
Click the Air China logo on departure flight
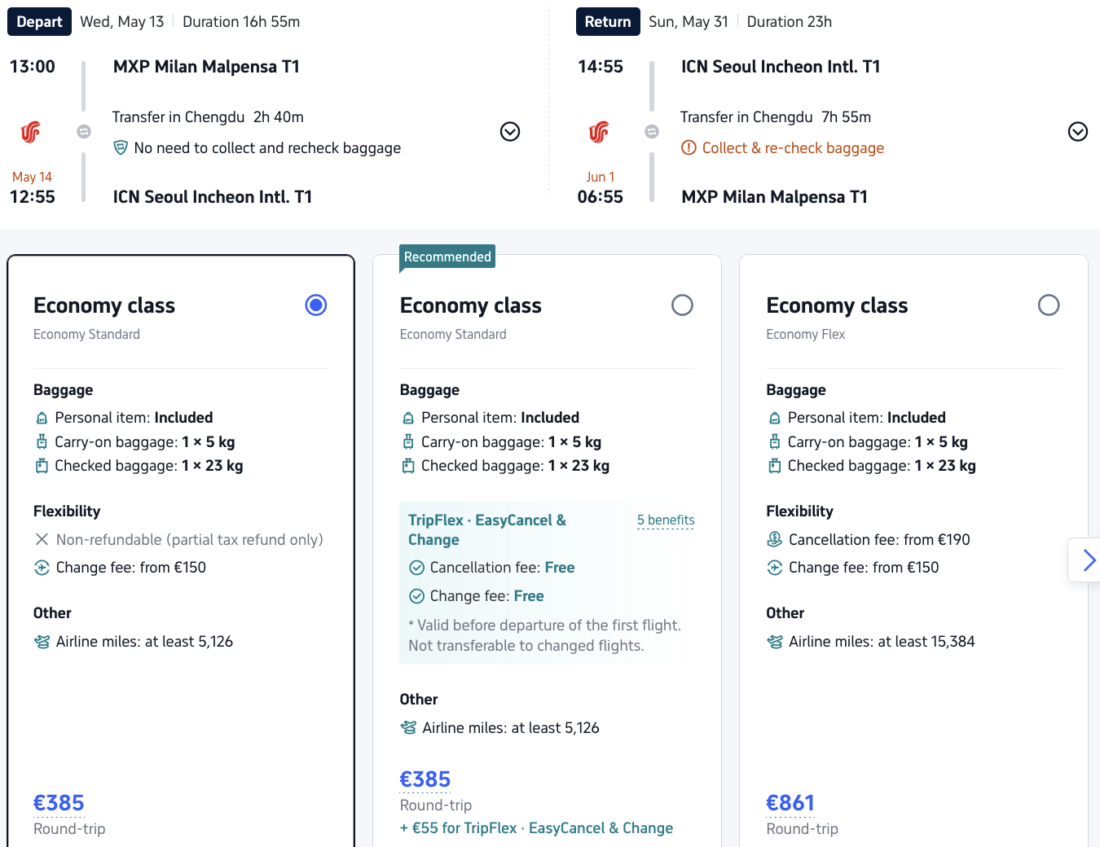point(31,132)
